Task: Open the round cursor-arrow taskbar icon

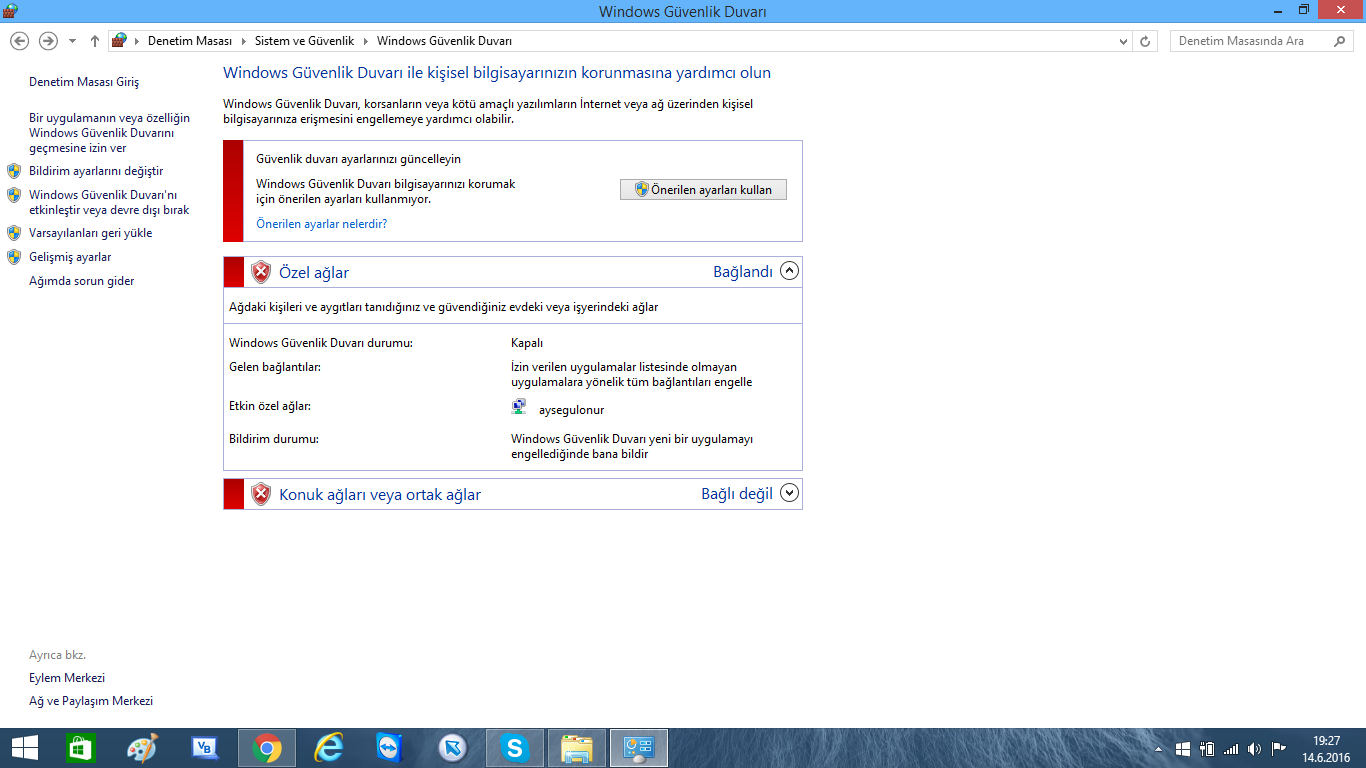Action: 453,748
